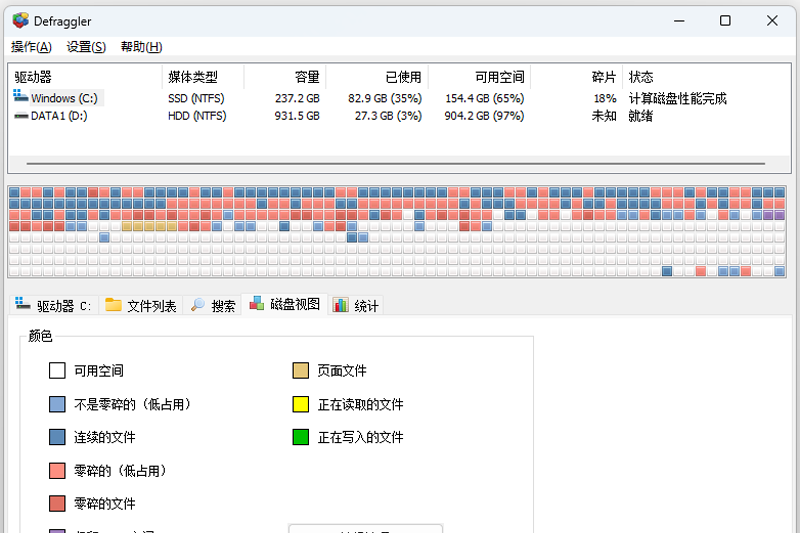Click the 931.5 GB capacity value
800x533 pixels.
coord(297,116)
